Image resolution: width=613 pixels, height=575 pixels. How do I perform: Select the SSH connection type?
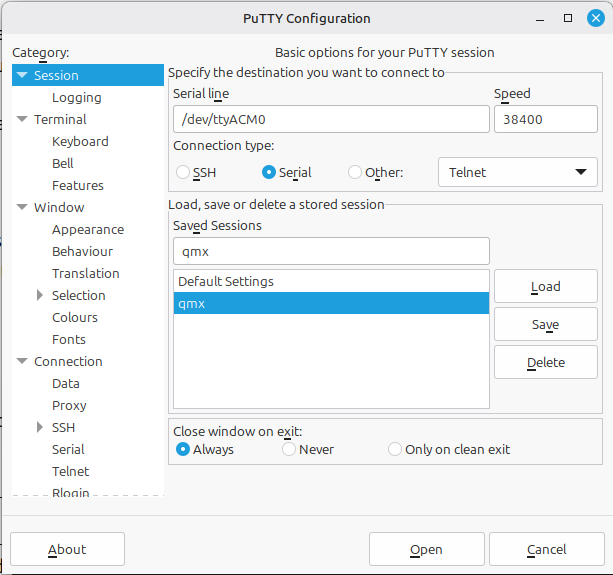[184, 172]
